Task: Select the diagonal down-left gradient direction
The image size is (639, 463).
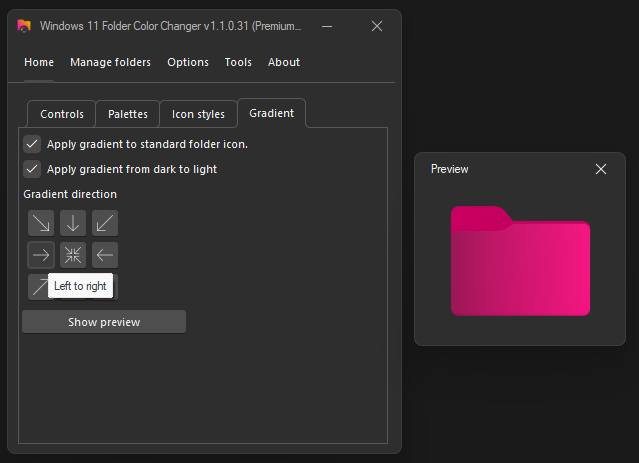Action: pyautogui.click(x=105, y=223)
